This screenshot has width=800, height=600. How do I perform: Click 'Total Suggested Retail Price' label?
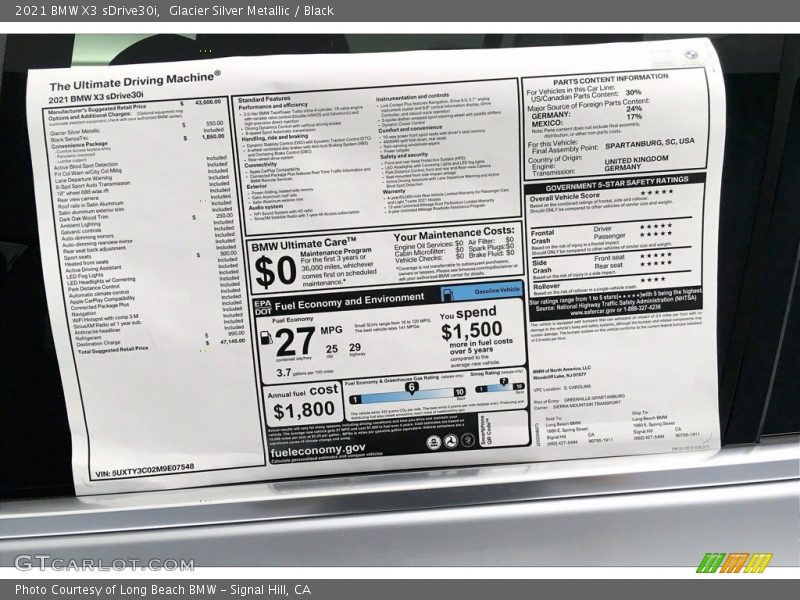coord(113,350)
